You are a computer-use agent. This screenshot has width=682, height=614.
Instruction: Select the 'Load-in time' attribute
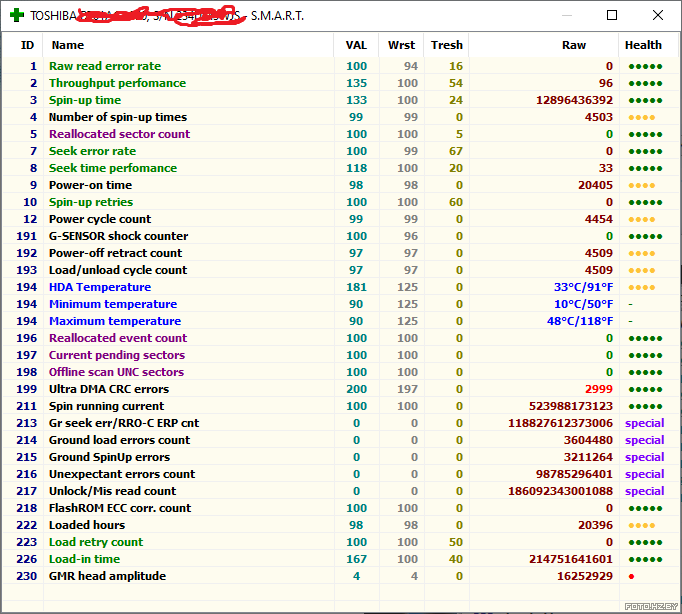84,559
